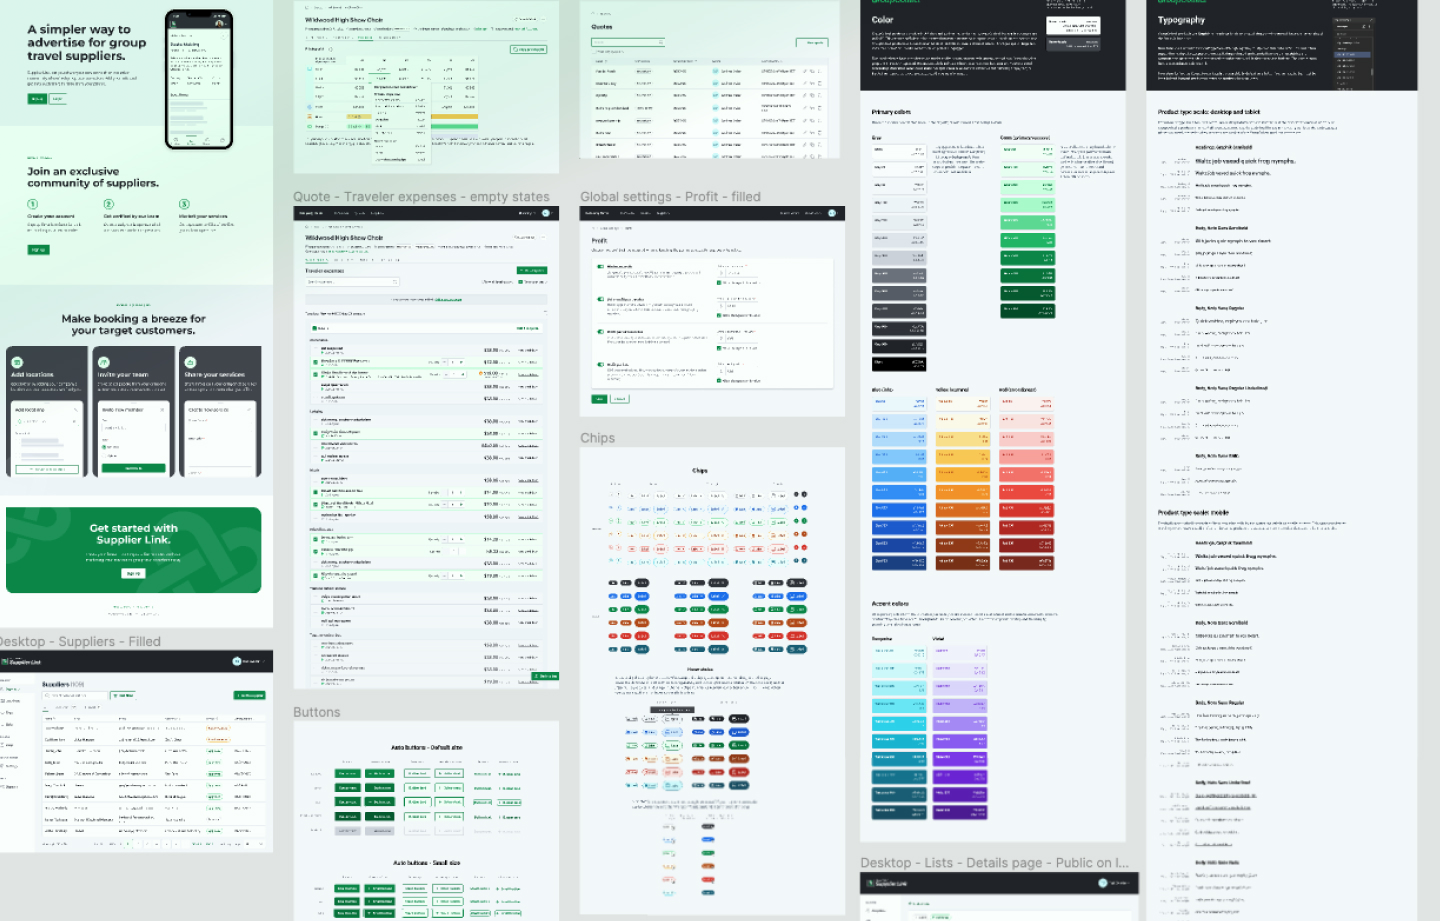Viewport: 1440px width, 921px height.
Task: Open the dropdown field under Traveler expenses heading
Action: pos(352,282)
